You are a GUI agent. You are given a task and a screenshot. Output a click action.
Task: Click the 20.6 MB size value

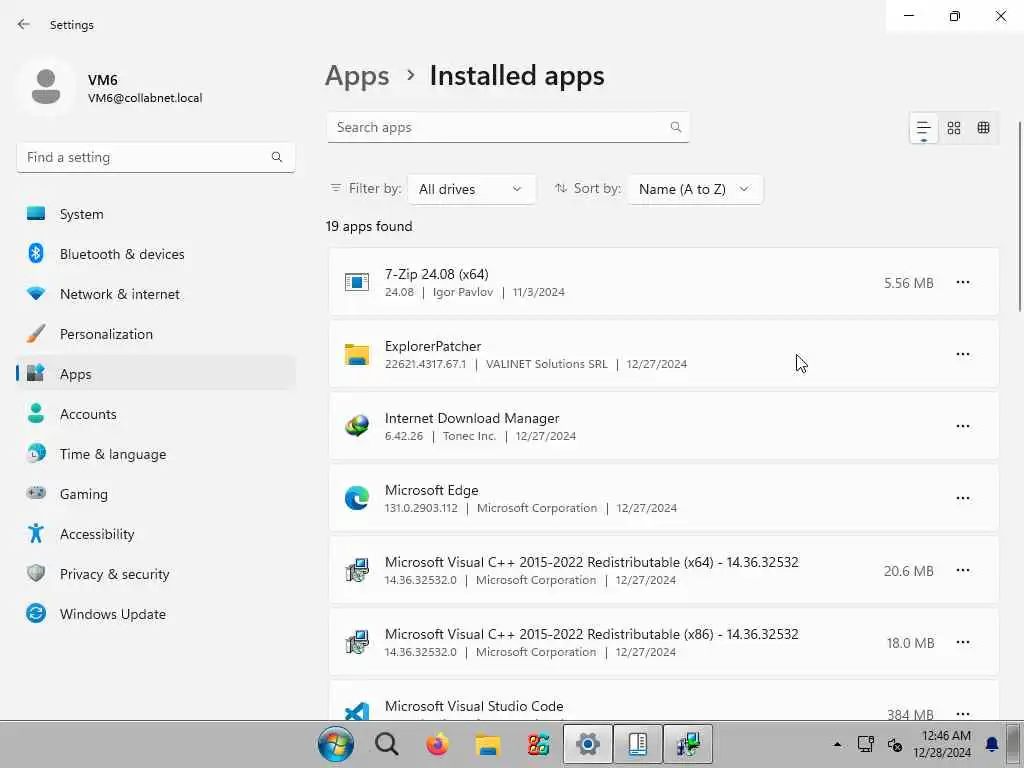[x=908, y=571]
